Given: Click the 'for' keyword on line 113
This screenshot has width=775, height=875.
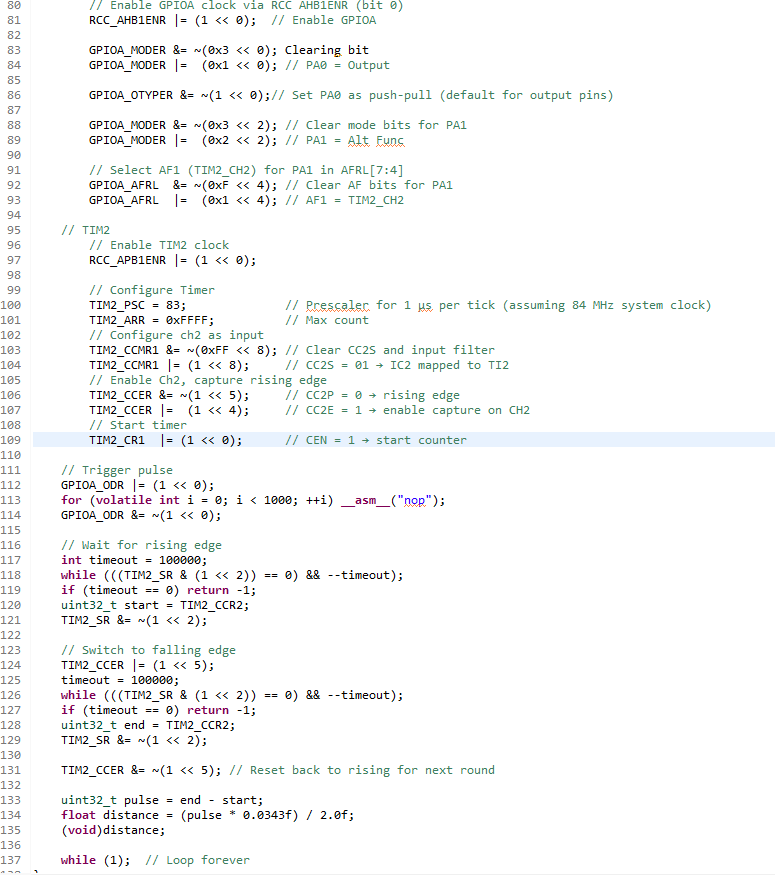Looking at the screenshot, I should click(x=71, y=500).
